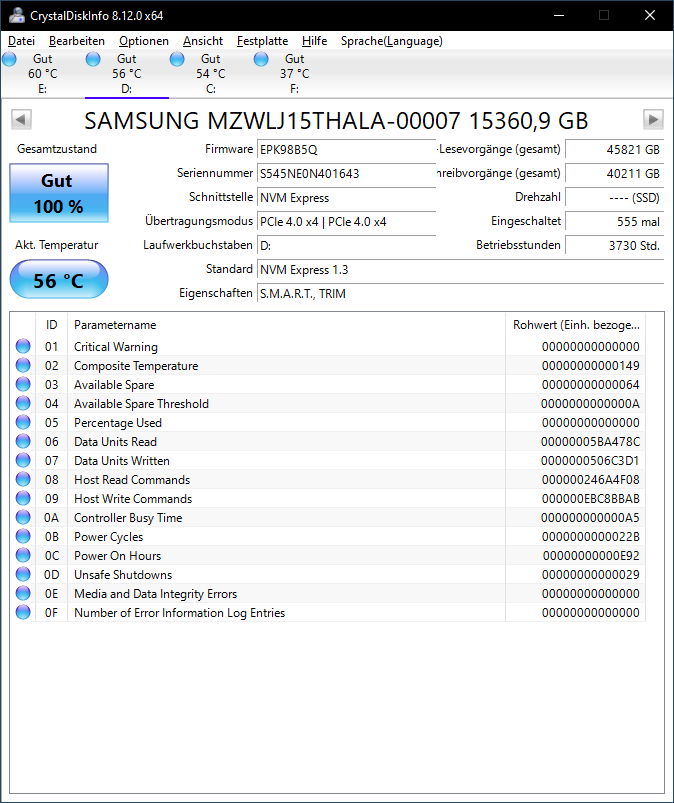Click the ID column header
The width and height of the screenshot is (674, 803).
click(51, 325)
